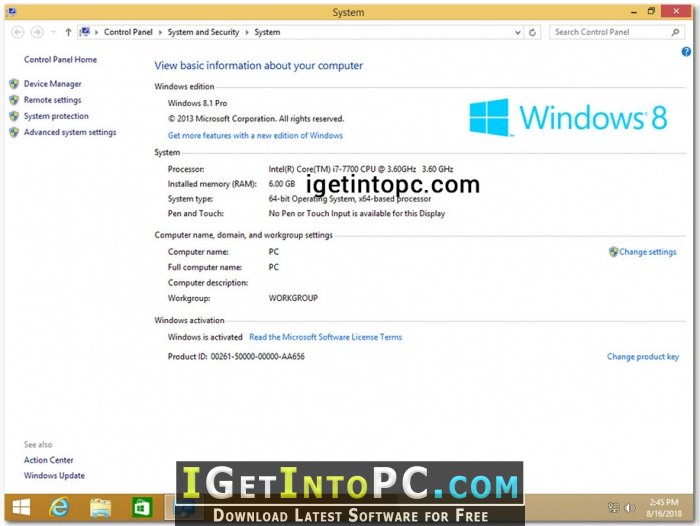The height and width of the screenshot is (526, 700).
Task: Expand the arrow after System and Security breadcrumb
Action: [246, 32]
